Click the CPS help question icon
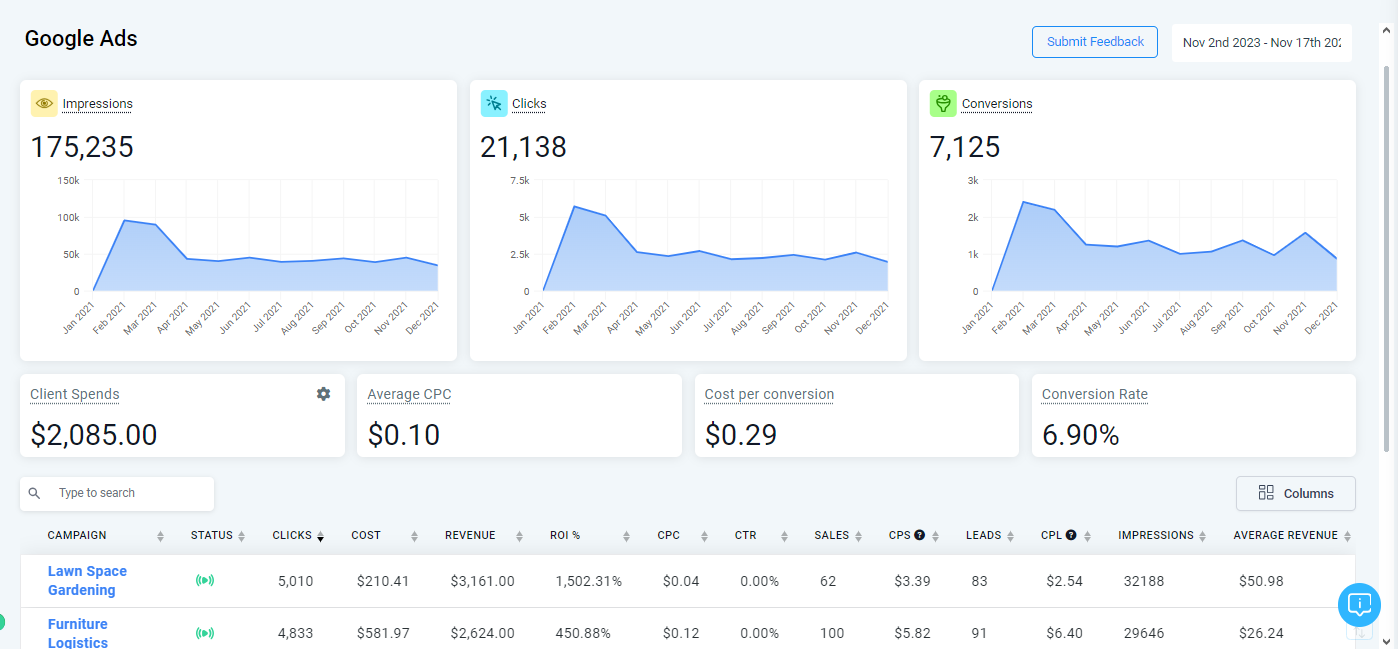 click(920, 535)
